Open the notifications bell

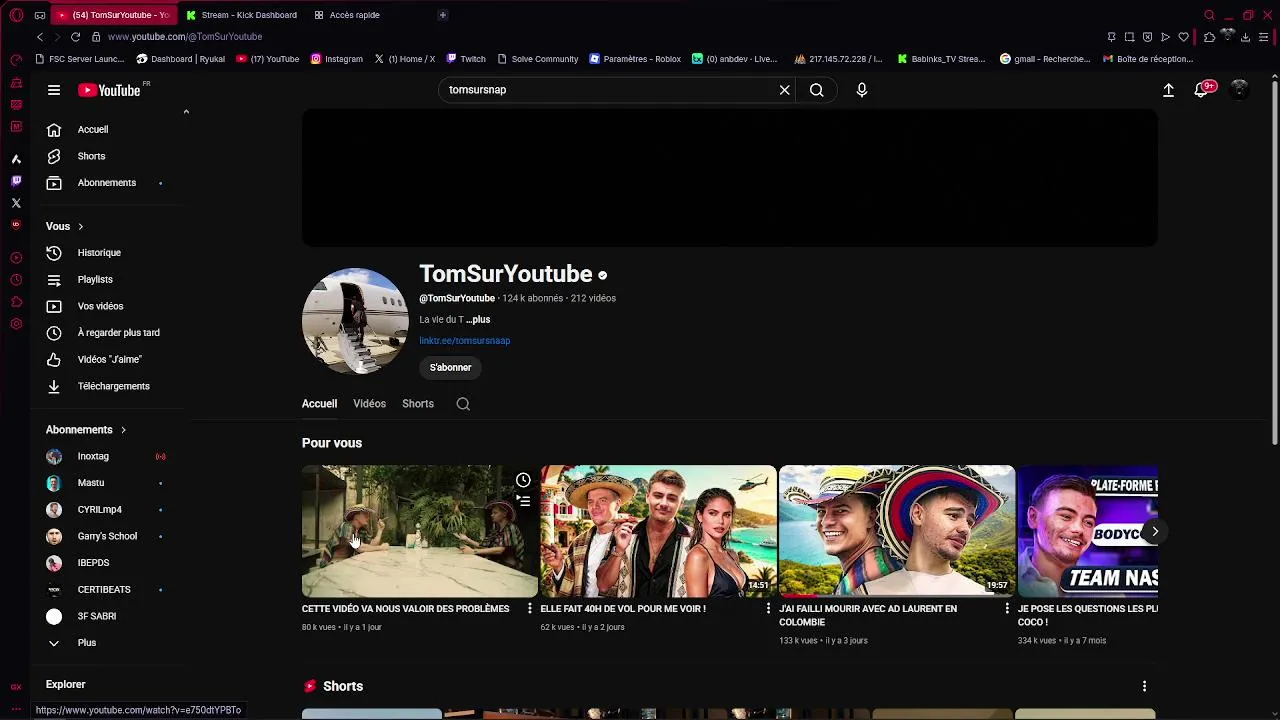coord(1203,90)
